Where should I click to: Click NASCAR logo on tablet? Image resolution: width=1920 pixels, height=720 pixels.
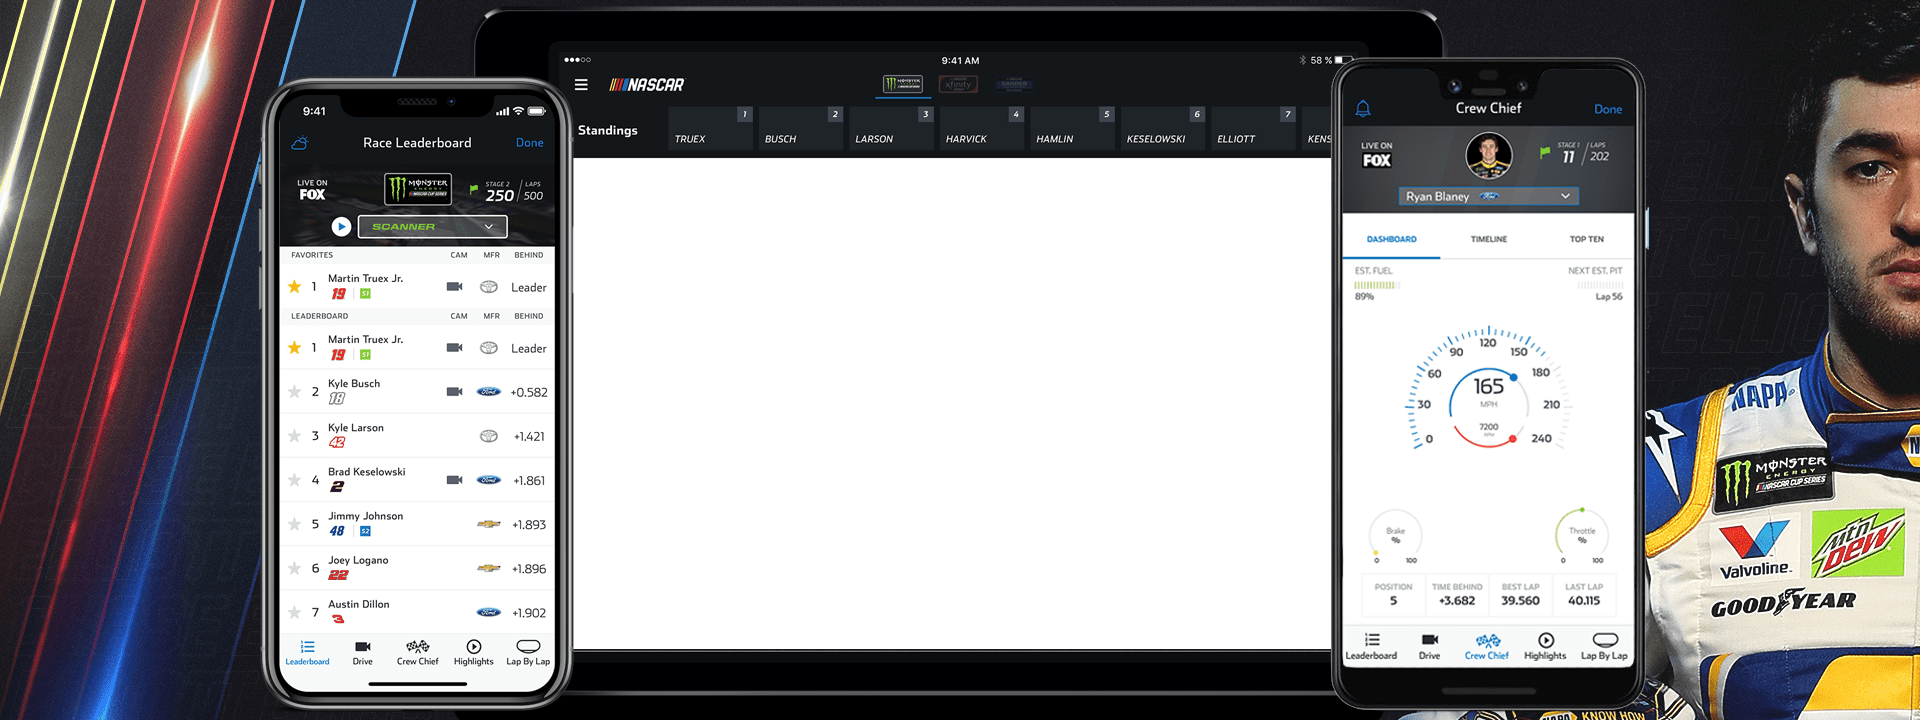coord(647,85)
